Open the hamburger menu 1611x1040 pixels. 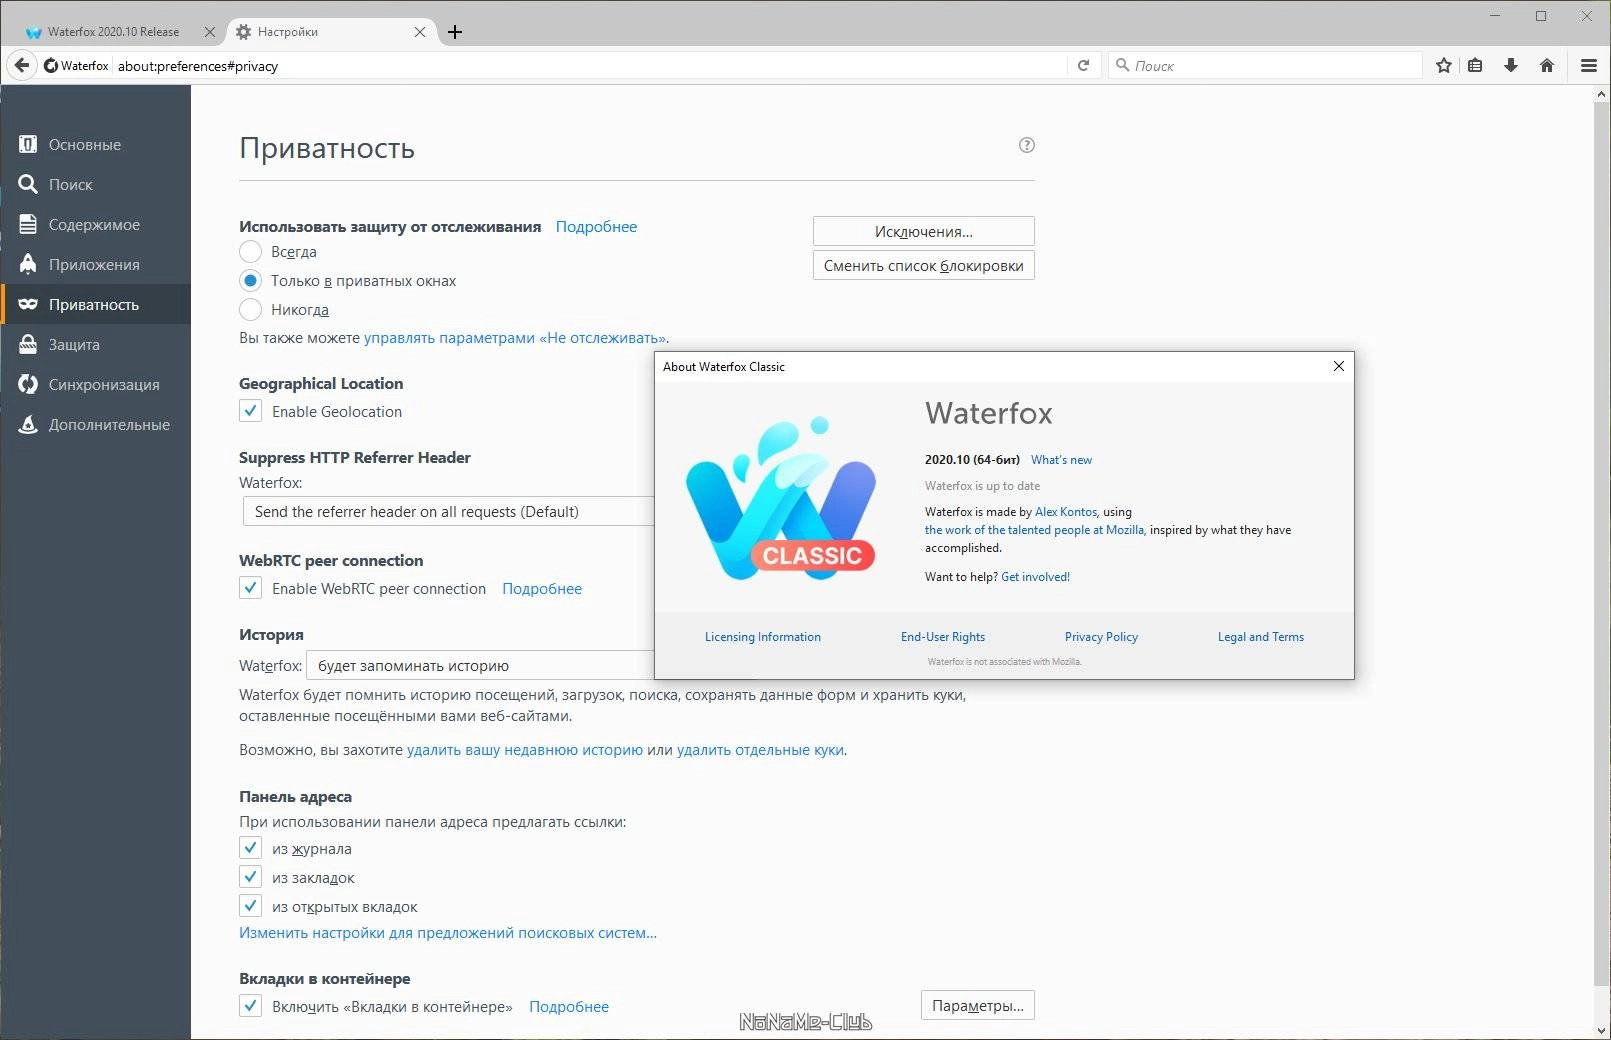click(x=1589, y=65)
